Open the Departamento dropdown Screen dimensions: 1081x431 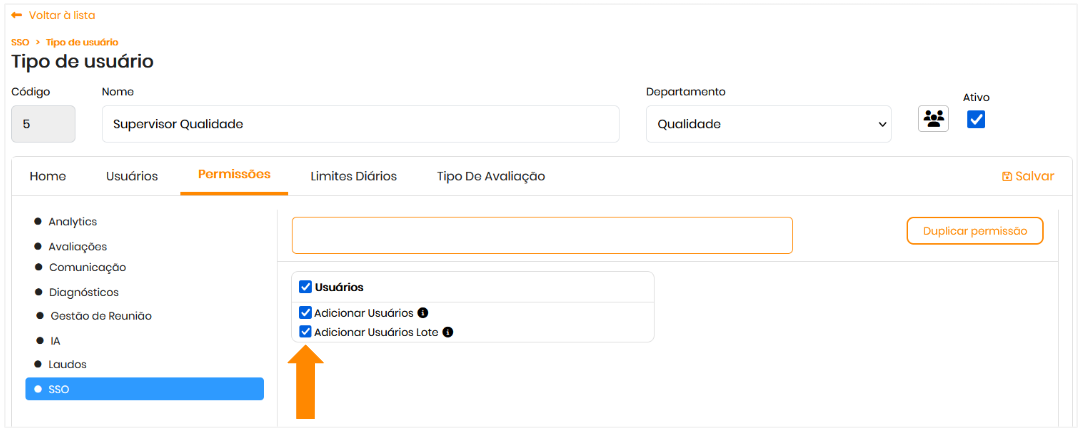click(768, 124)
